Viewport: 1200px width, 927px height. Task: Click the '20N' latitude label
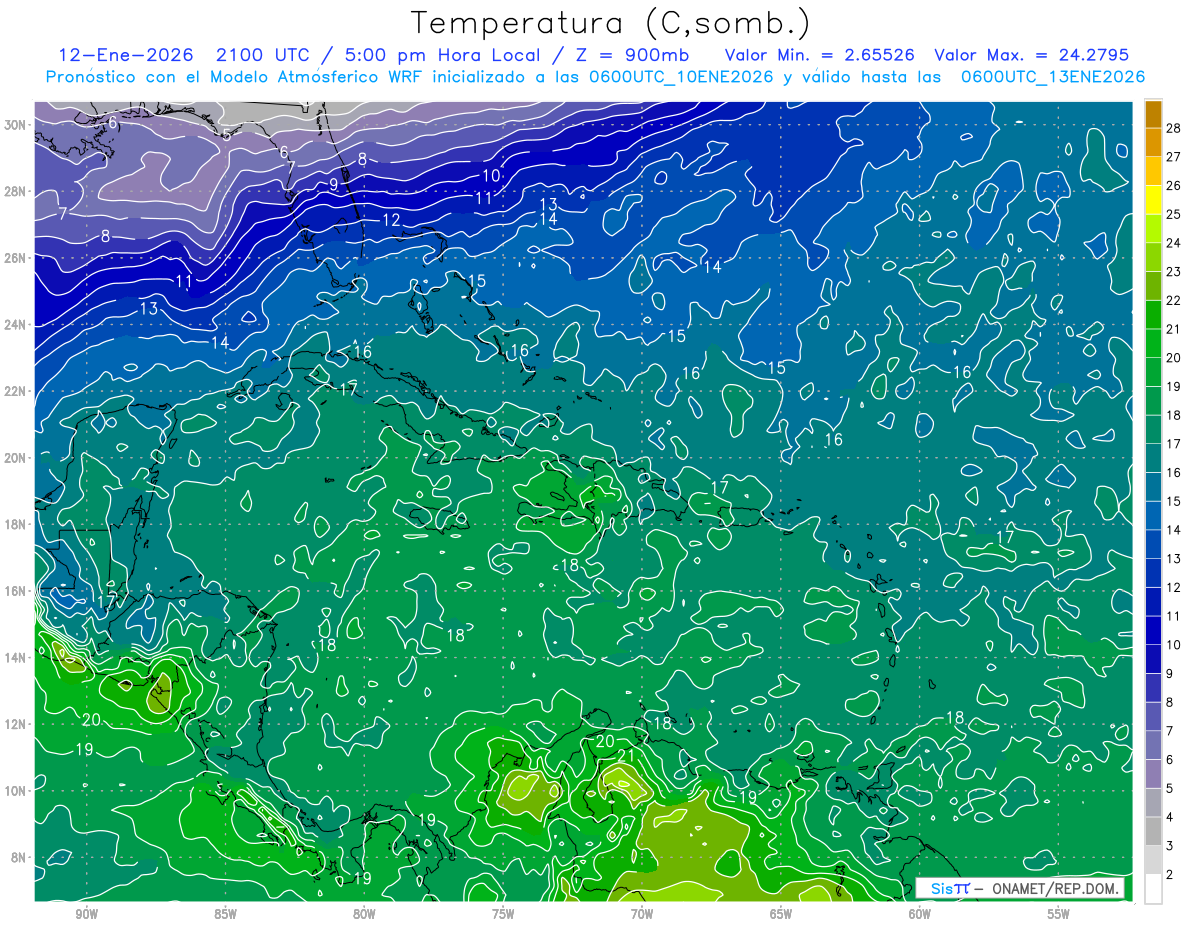14,458
